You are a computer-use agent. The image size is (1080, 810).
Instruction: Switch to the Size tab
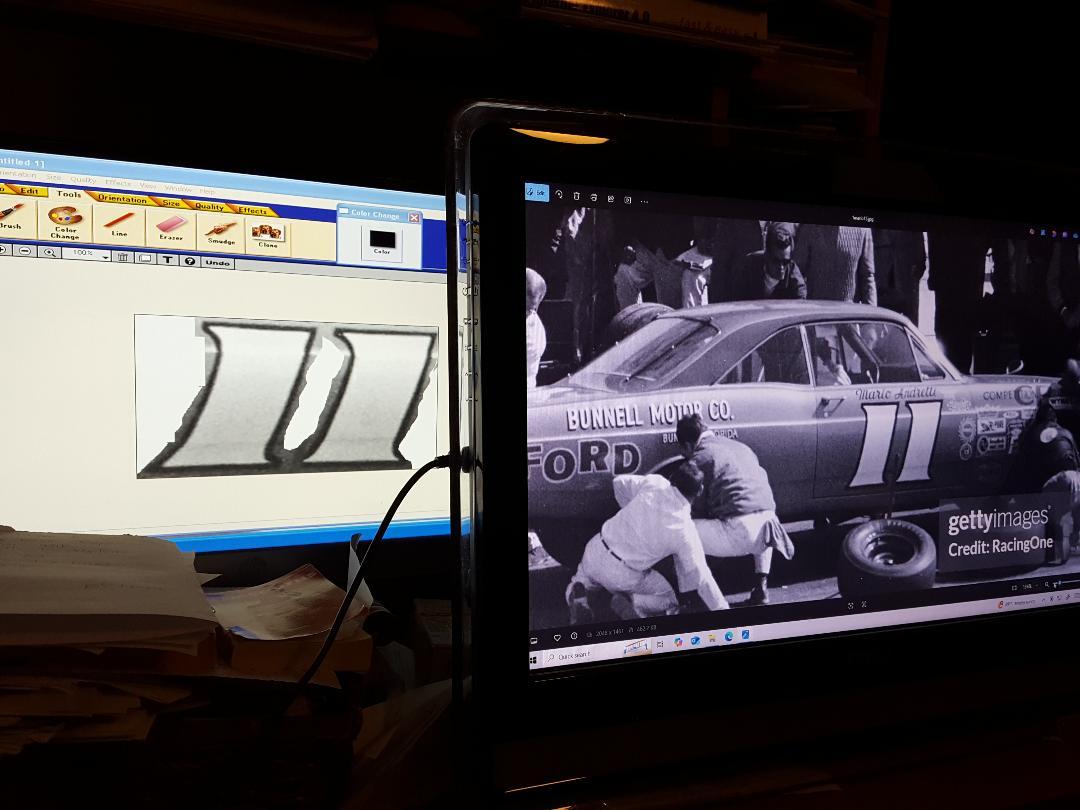(x=171, y=202)
